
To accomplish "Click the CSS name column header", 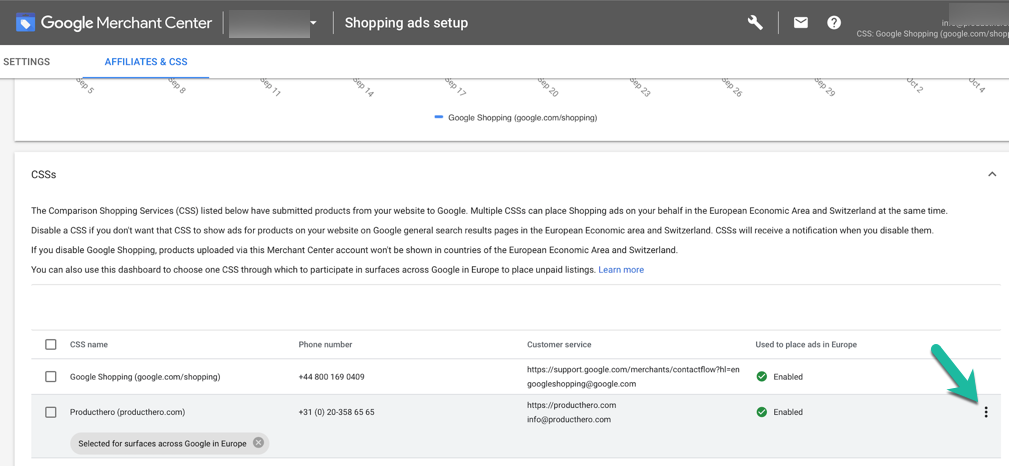I will click(x=89, y=344).
